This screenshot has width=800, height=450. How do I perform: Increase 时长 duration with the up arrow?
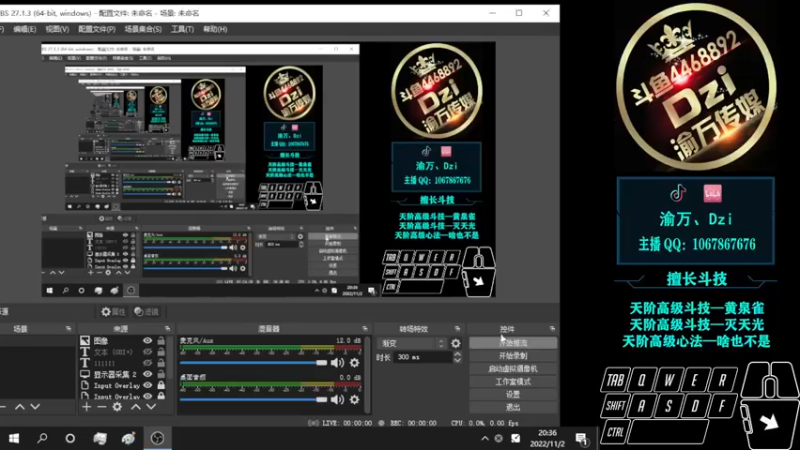click(x=457, y=354)
